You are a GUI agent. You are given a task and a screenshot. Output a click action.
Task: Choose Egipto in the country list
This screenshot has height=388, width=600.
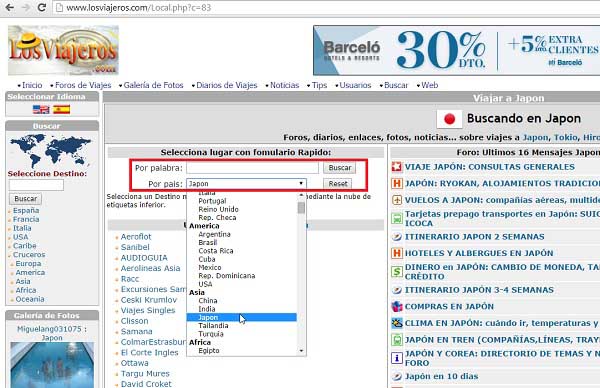click(209, 351)
